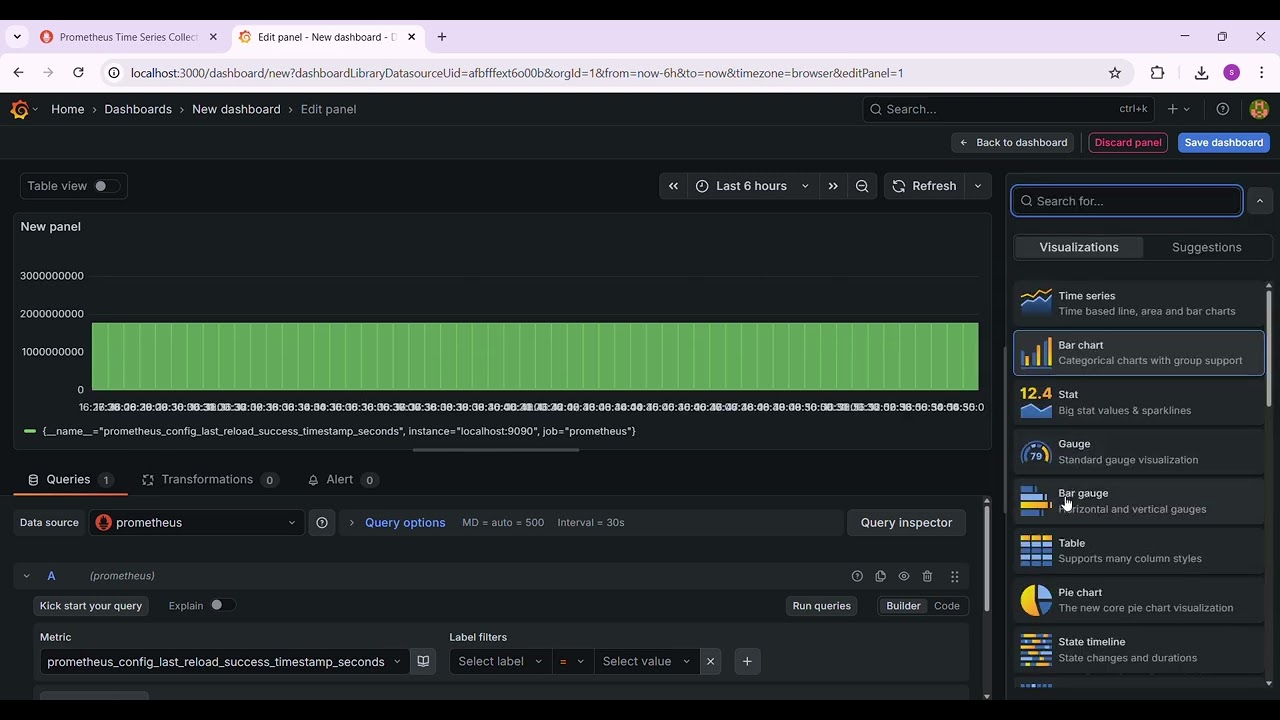Click the legend horizontal scrollbar
Viewport: 1280px width, 720px height.
(496, 450)
